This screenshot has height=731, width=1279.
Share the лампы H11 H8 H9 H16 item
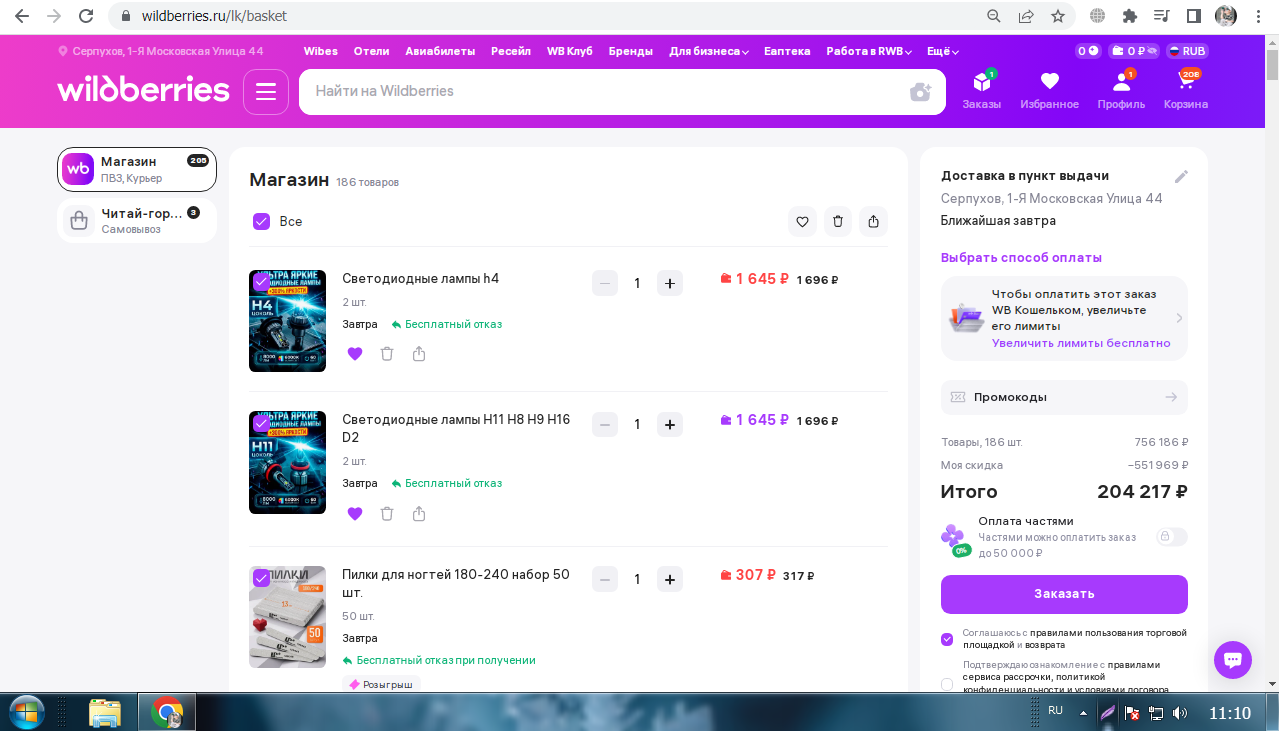[x=419, y=514]
